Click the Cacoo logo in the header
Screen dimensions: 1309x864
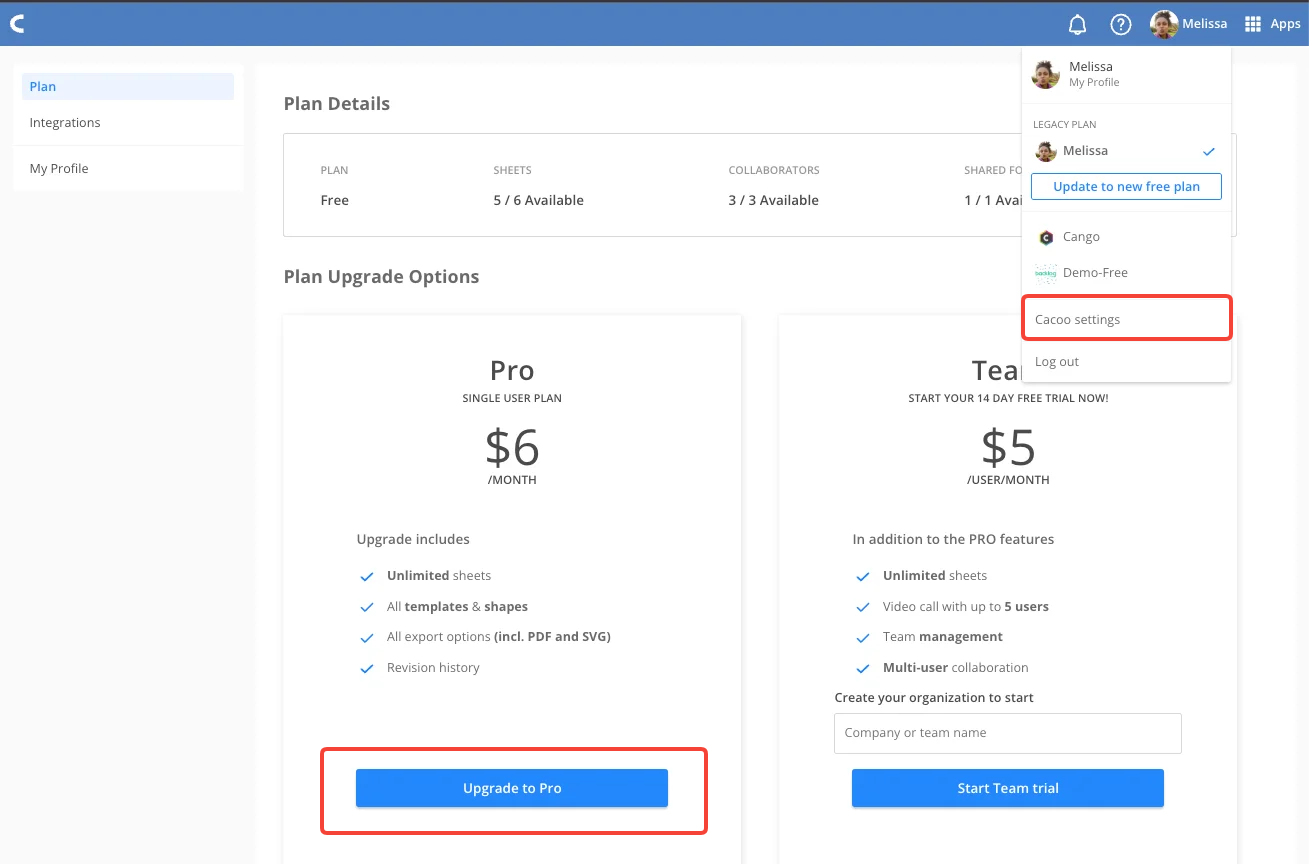[x=17, y=24]
